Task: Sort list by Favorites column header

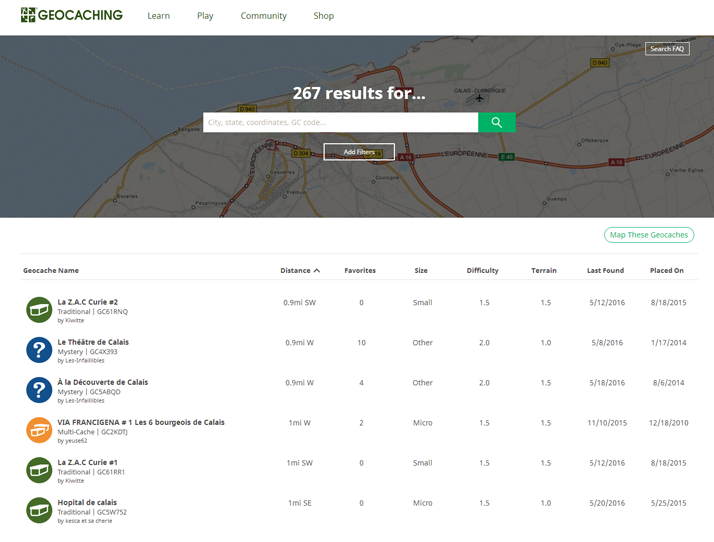Action: coord(360,270)
